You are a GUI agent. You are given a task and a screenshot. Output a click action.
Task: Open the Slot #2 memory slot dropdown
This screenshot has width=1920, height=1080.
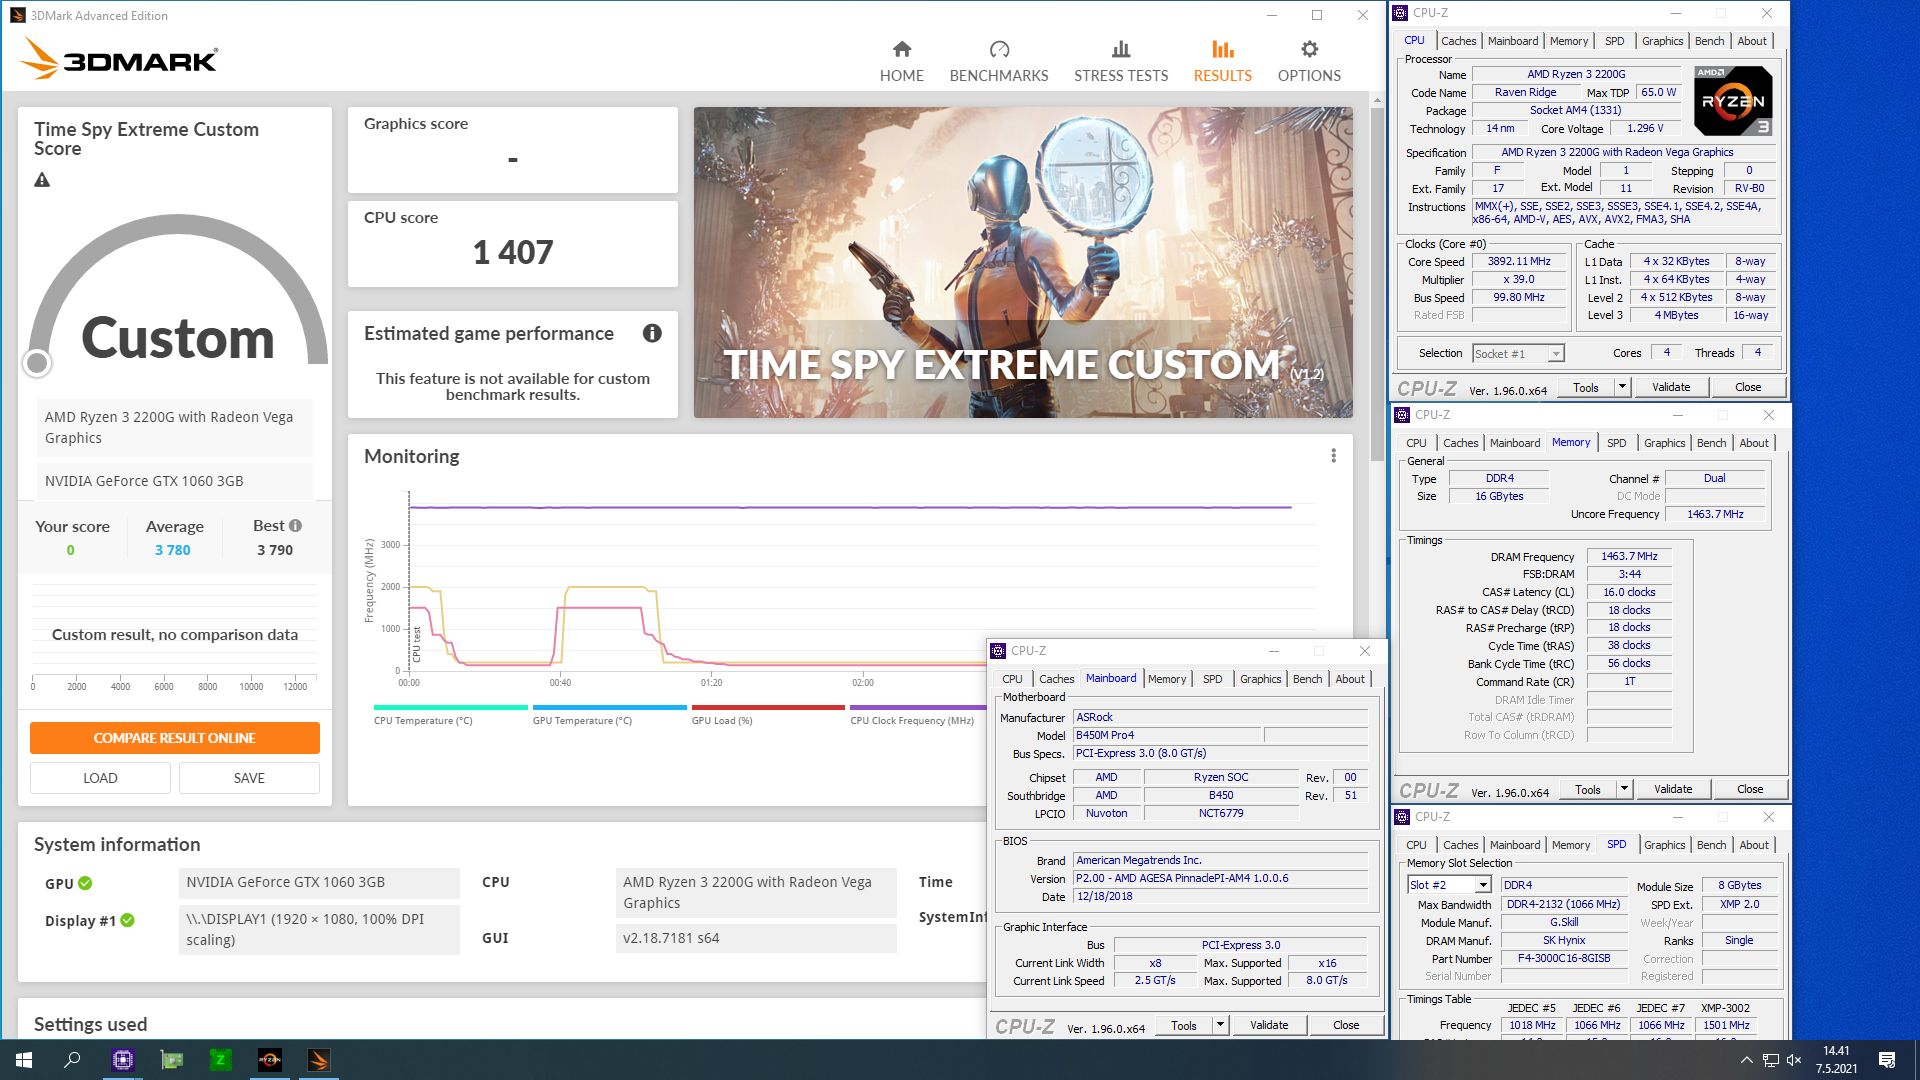(1449, 885)
